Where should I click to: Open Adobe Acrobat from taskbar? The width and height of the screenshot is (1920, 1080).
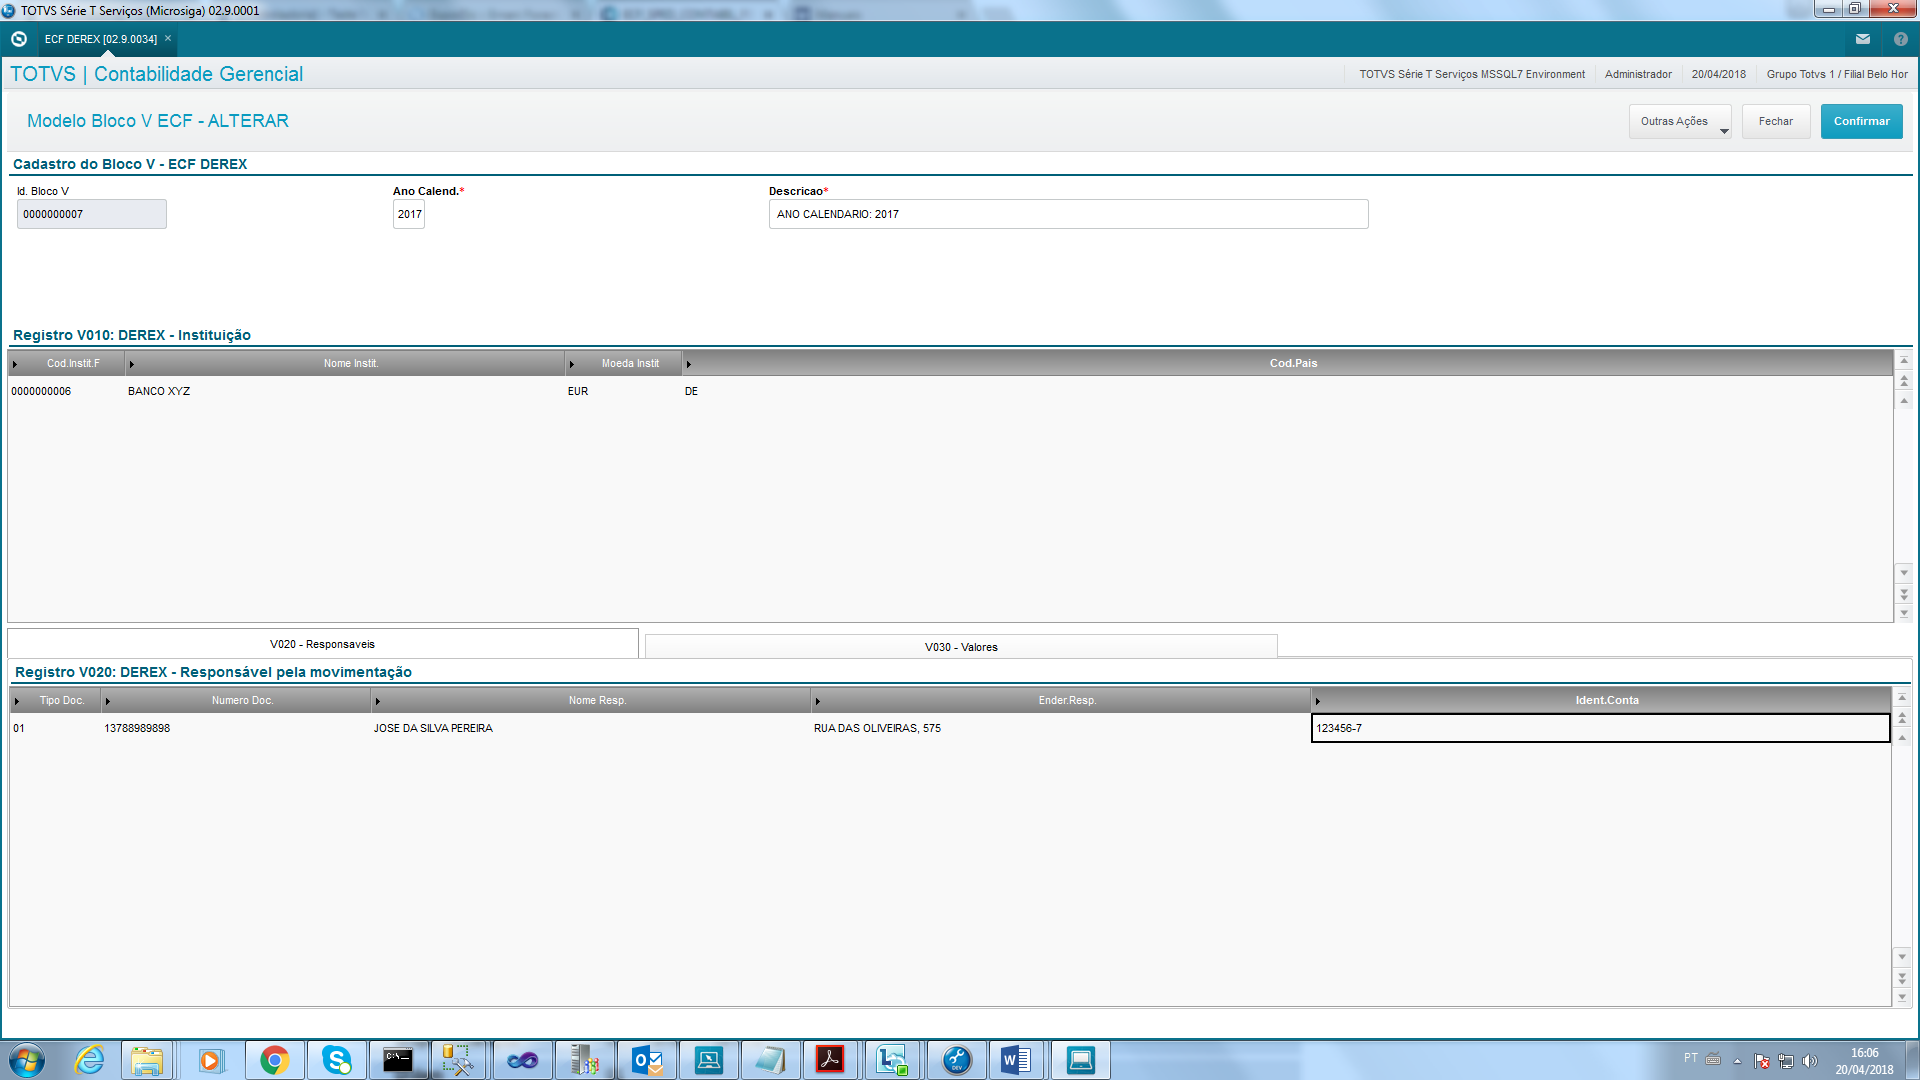(830, 1060)
